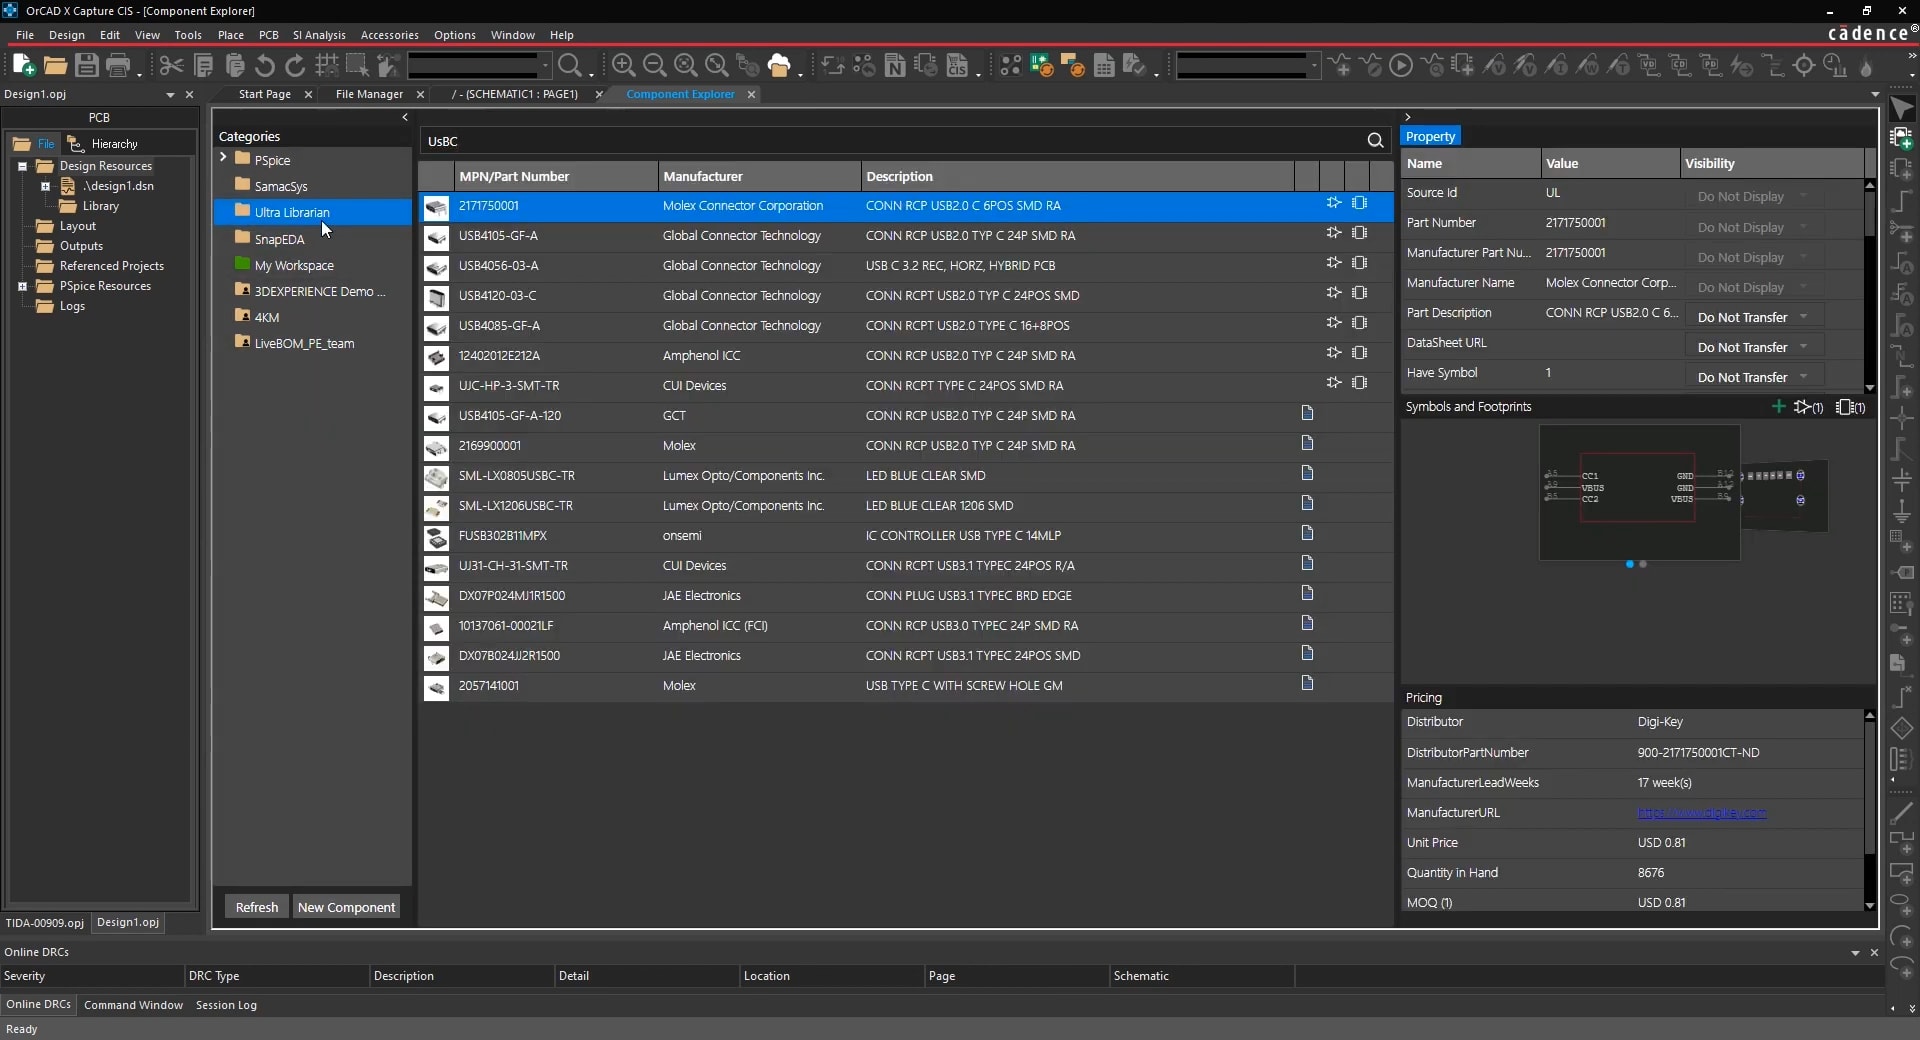Click footprint count icon in Symbols and Footprints
1920x1040 pixels.
[x=1850, y=407]
